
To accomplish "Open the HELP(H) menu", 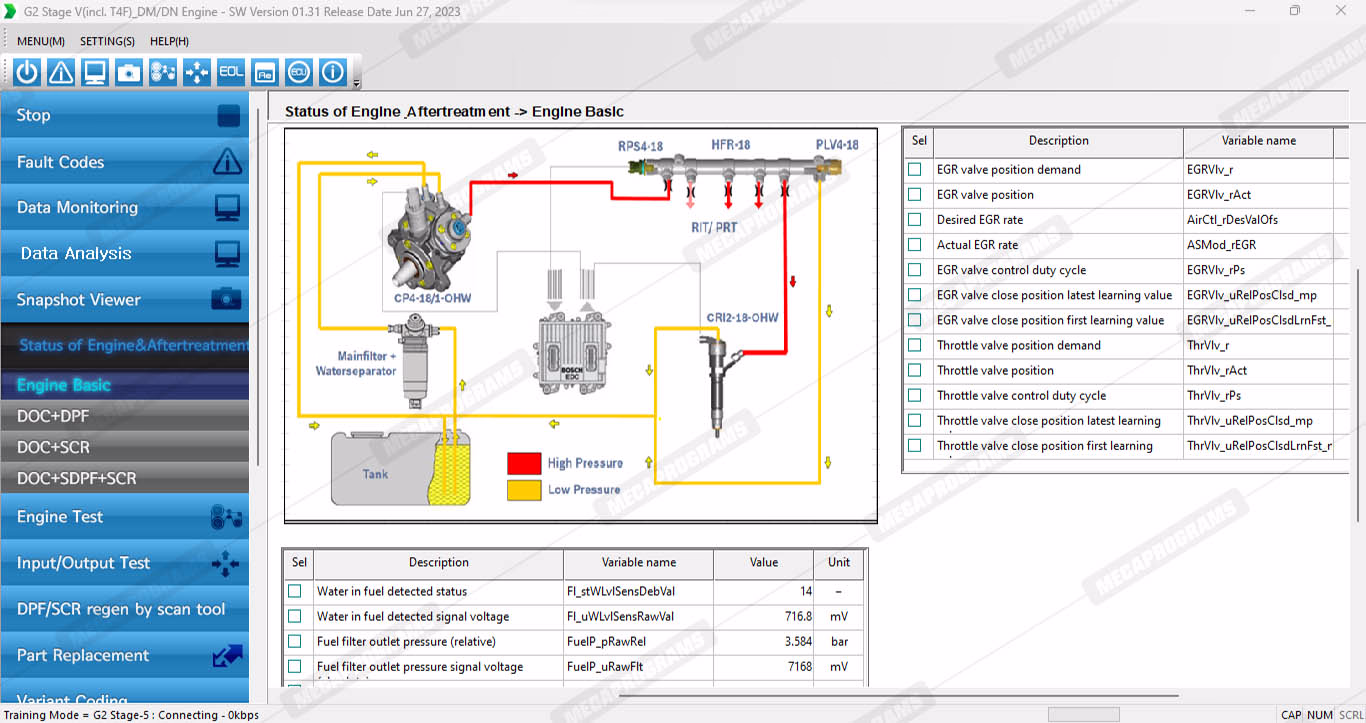I will [169, 41].
